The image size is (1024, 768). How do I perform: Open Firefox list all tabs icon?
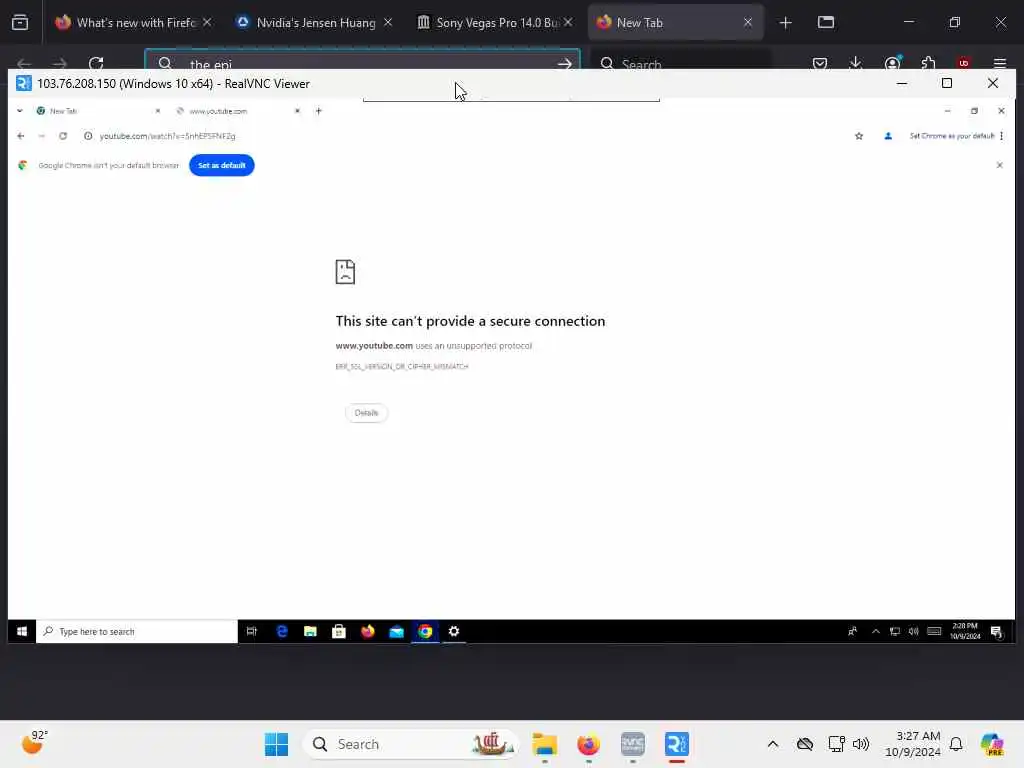[20, 23]
